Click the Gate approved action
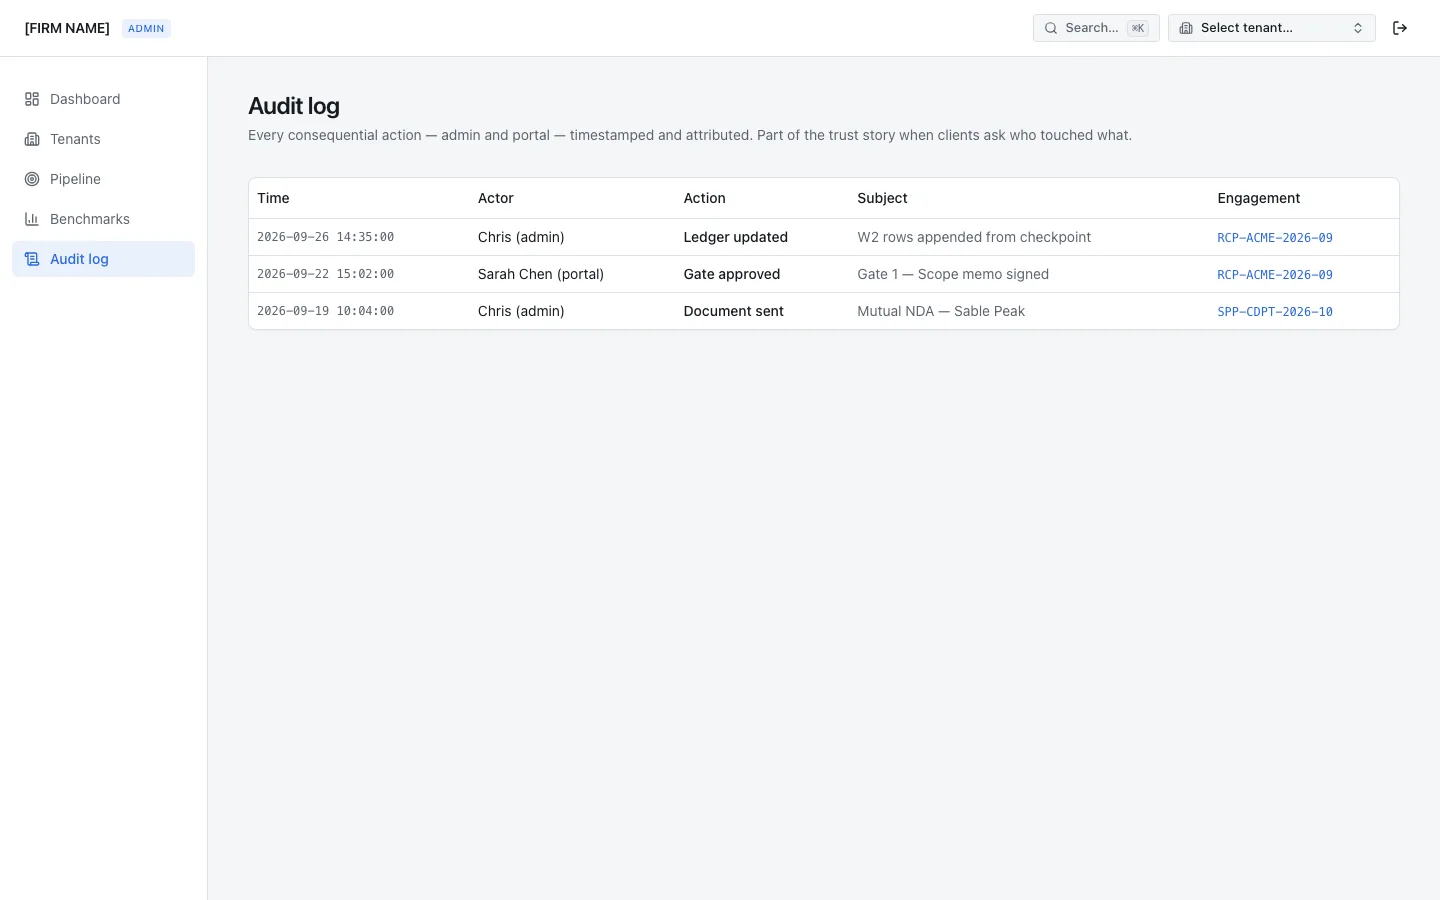Viewport: 1440px width, 900px height. [x=732, y=274]
